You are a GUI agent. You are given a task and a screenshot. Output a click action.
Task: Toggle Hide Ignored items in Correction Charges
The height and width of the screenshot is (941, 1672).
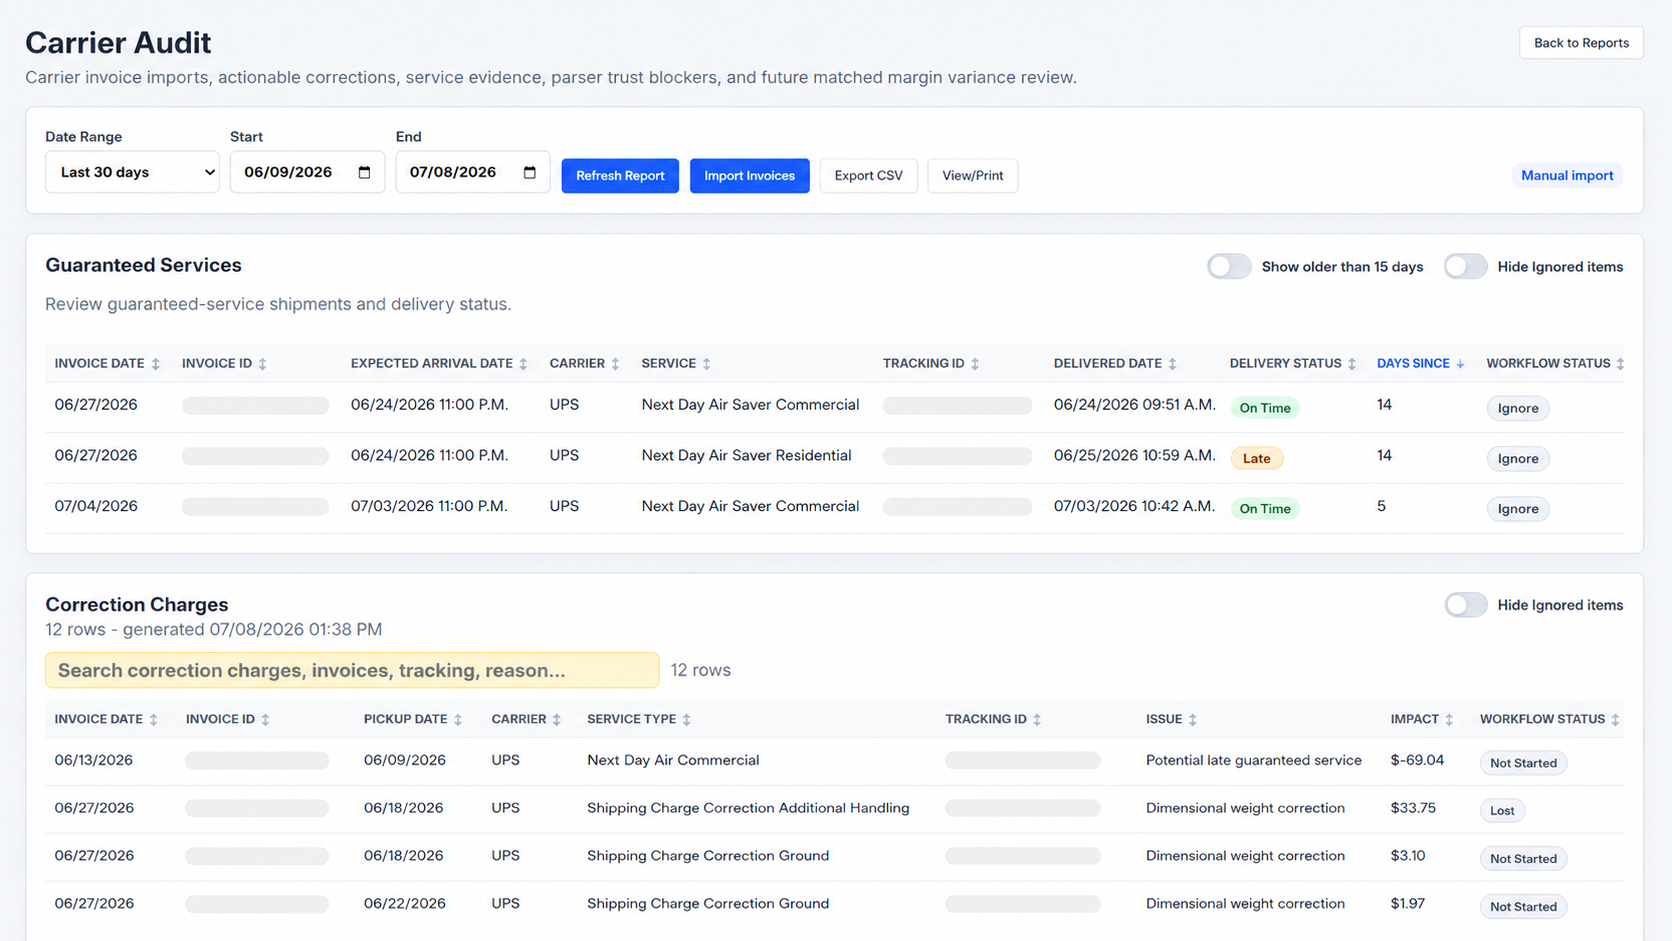click(1465, 605)
